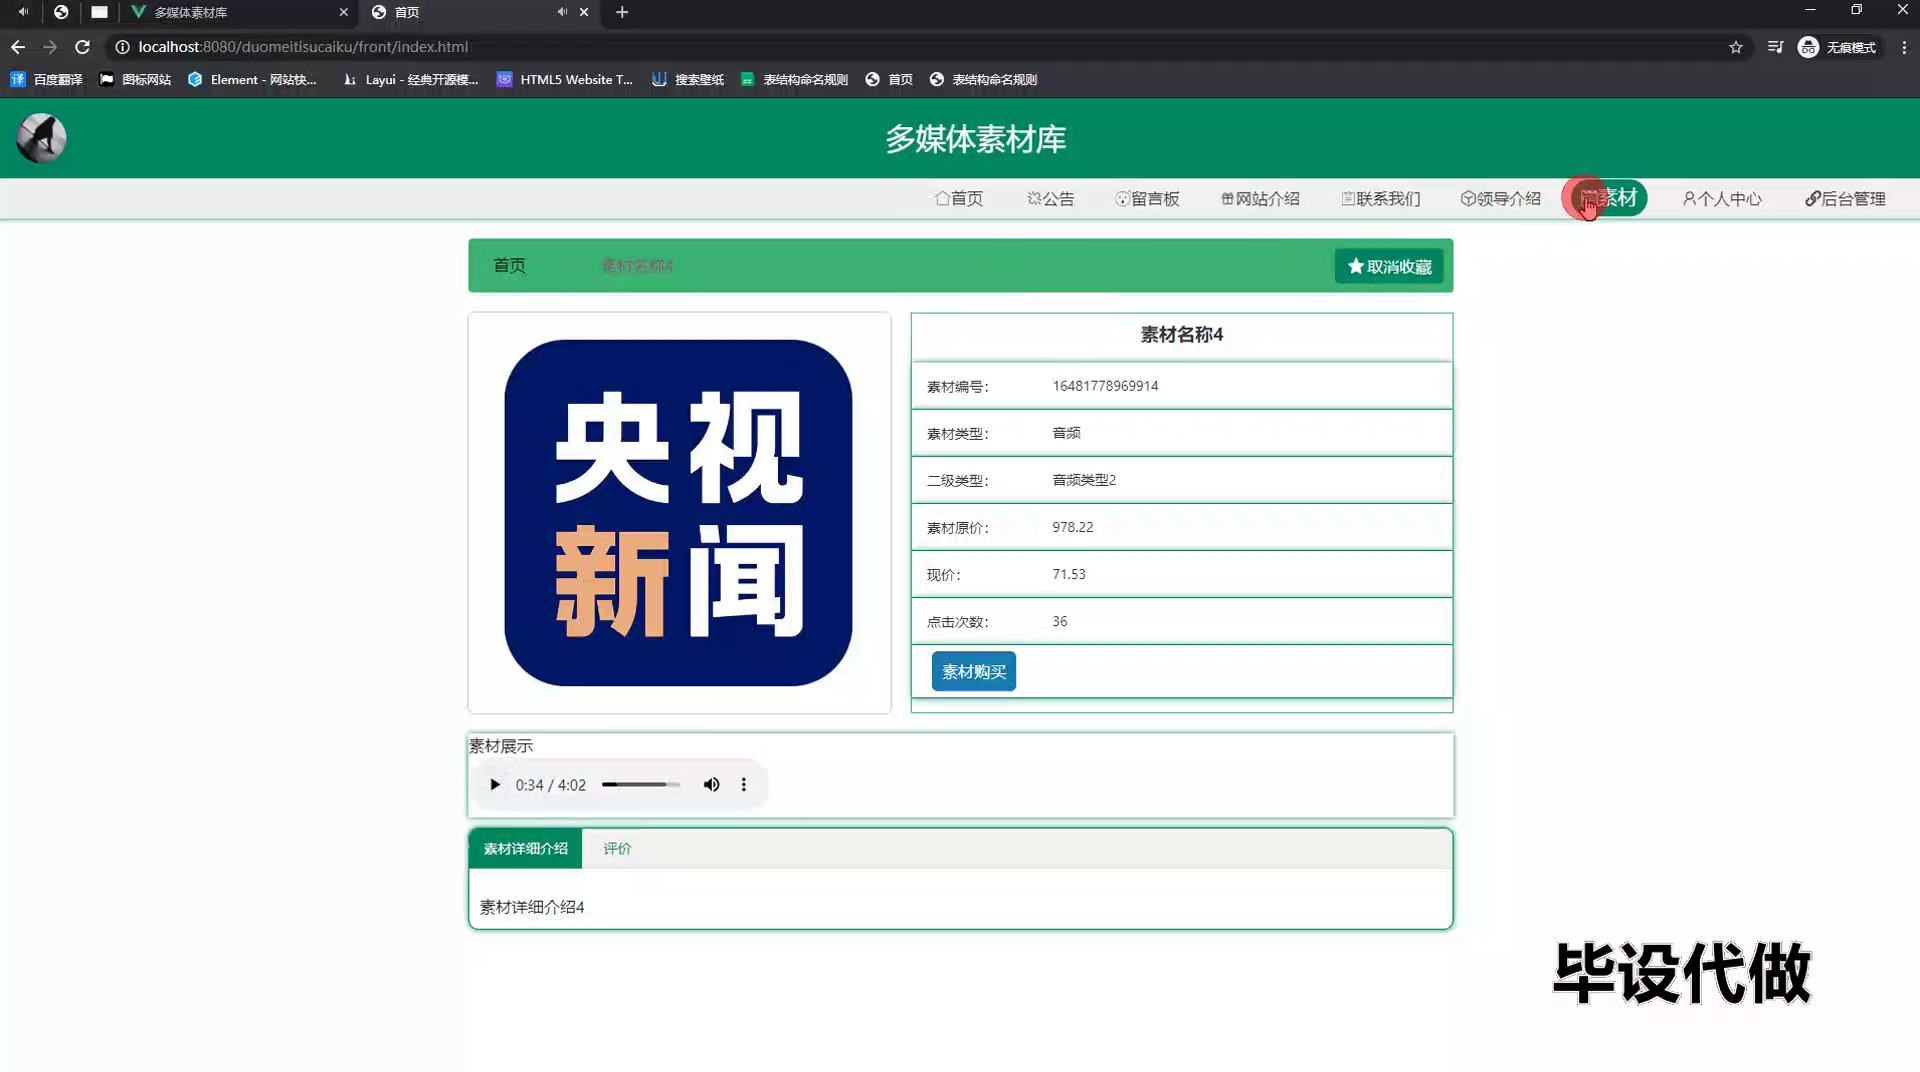Click the 多媒体素材库 site title
This screenshot has width=1920, height=1072.
point(975,139)
